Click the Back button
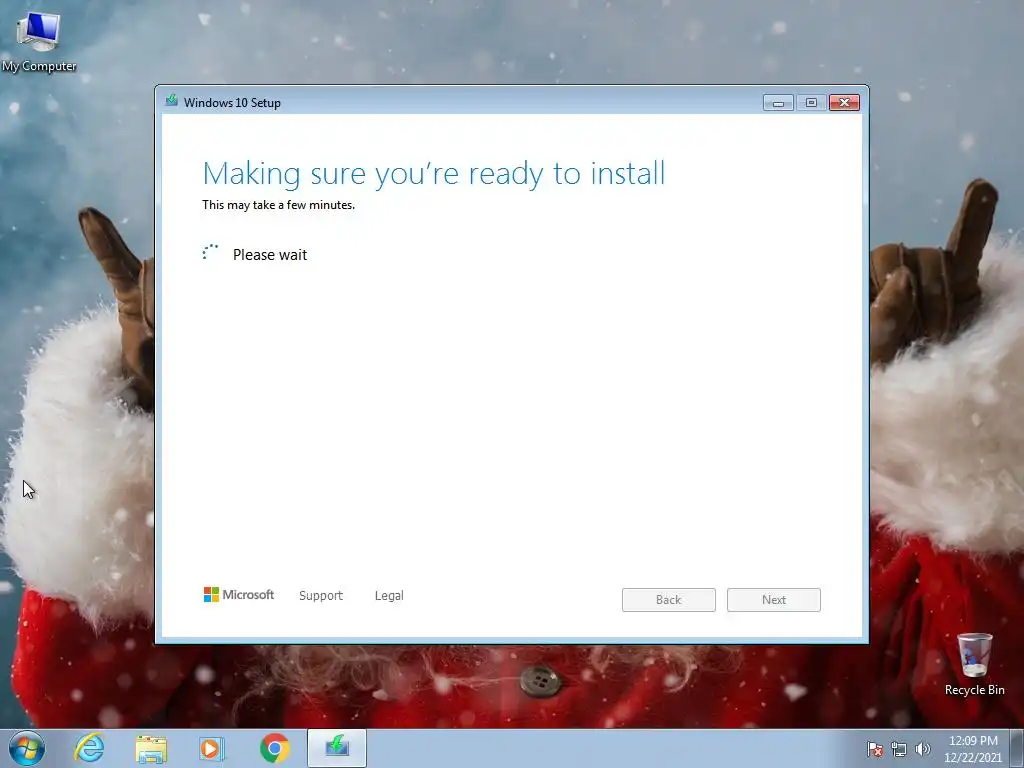The height and width of the screenshot is (768, 1024). point(669,600)
